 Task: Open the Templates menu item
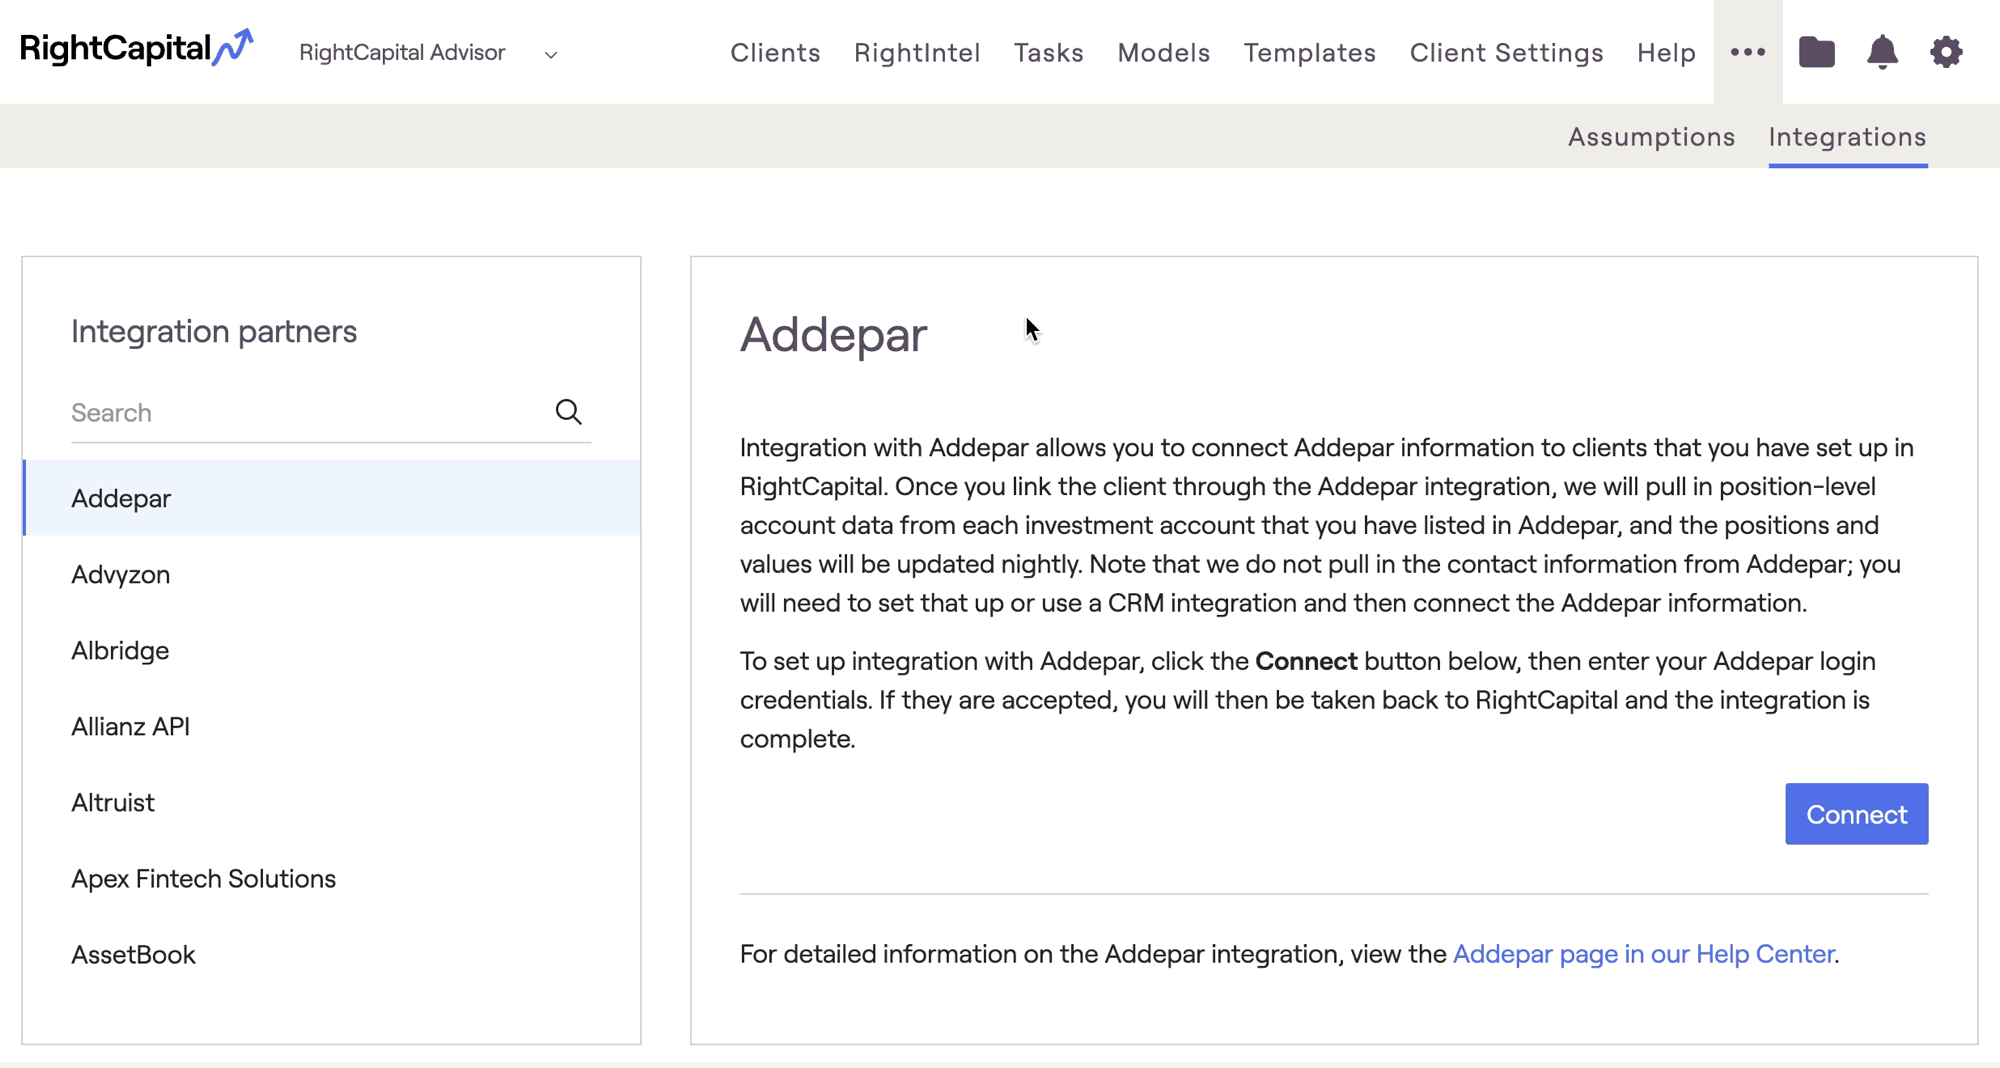[1309, 53]
